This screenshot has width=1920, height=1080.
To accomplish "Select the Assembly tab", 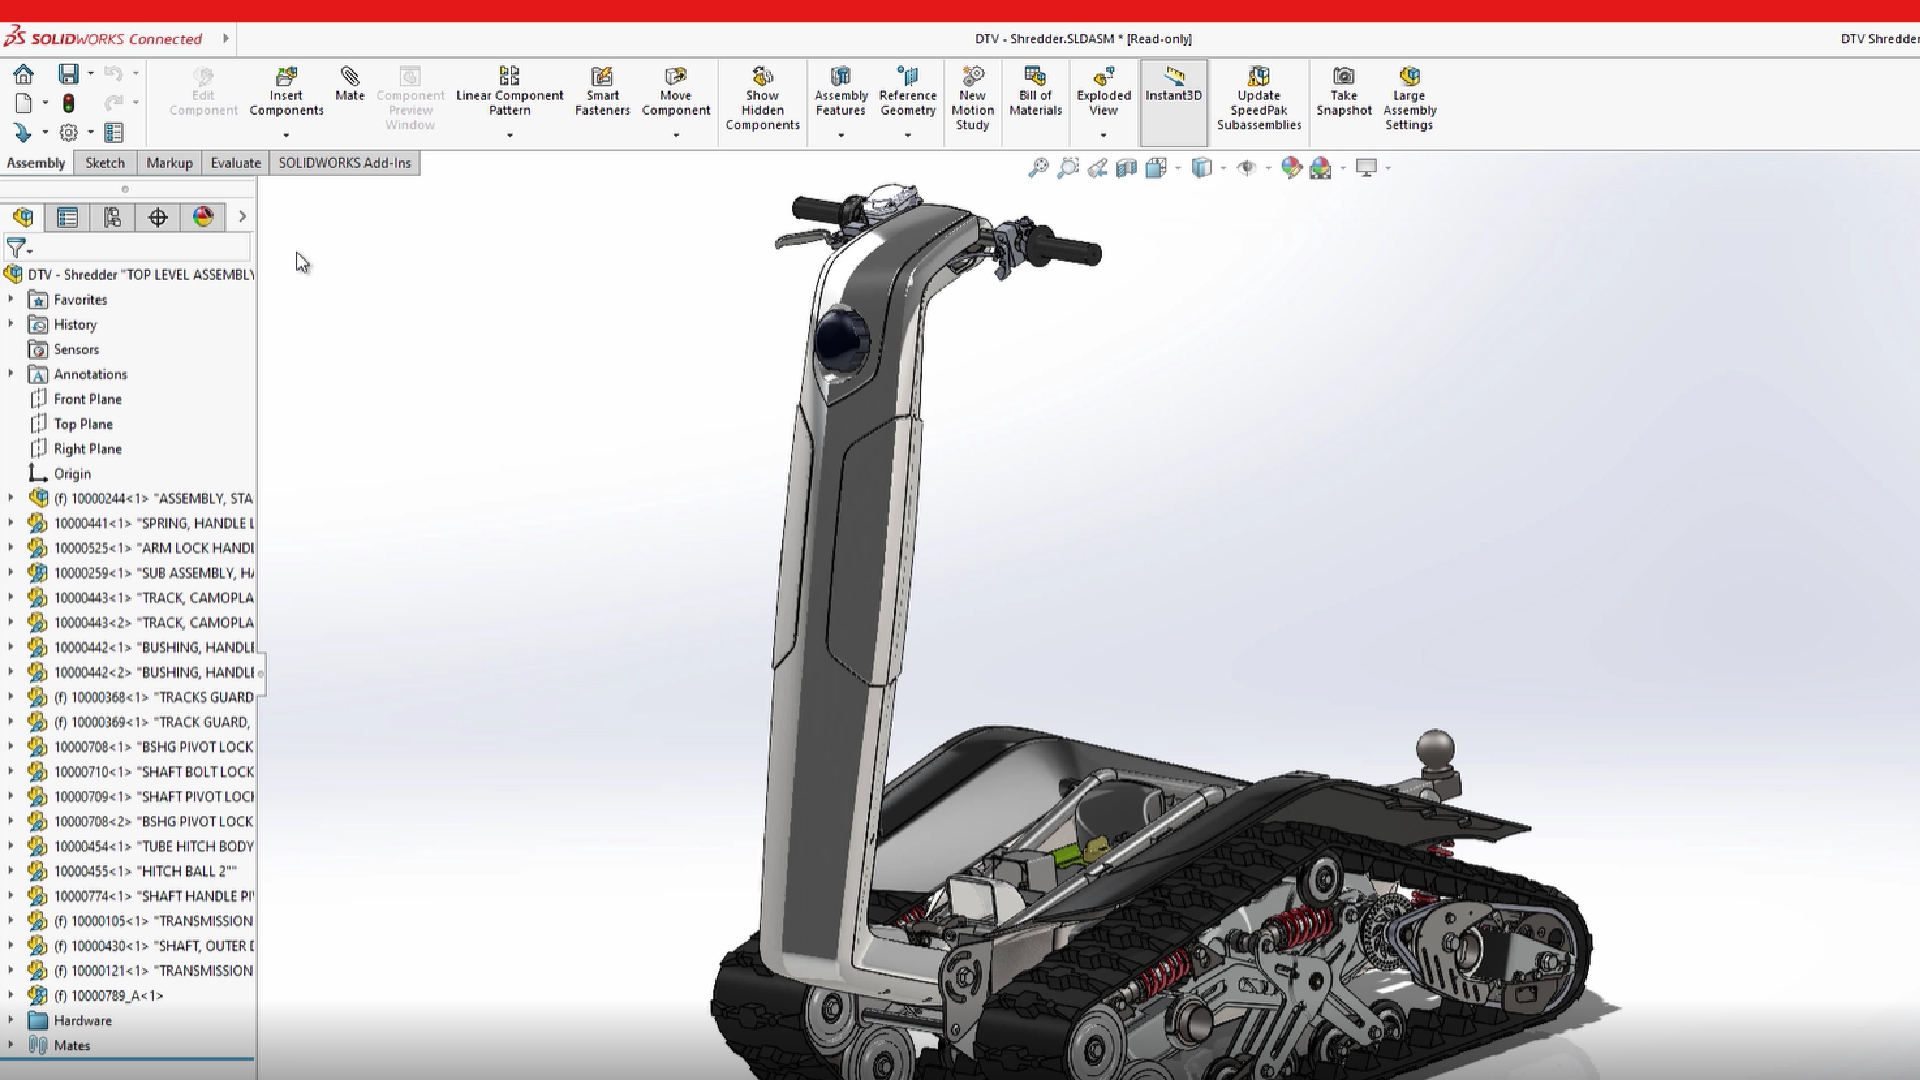I will pyautogui.click(x=36, y=163).
